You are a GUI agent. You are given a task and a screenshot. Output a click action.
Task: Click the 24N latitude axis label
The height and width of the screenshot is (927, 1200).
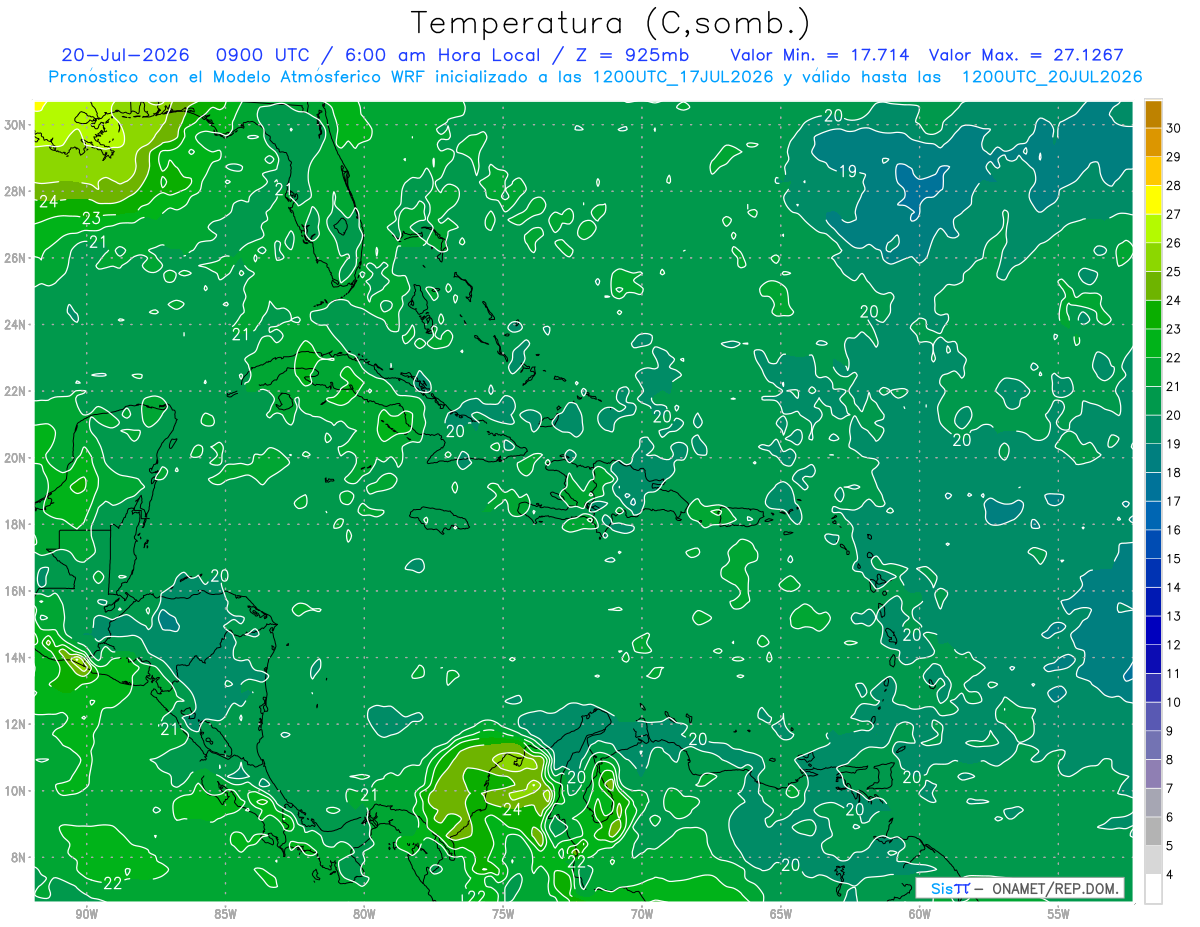tap(15, 325)
